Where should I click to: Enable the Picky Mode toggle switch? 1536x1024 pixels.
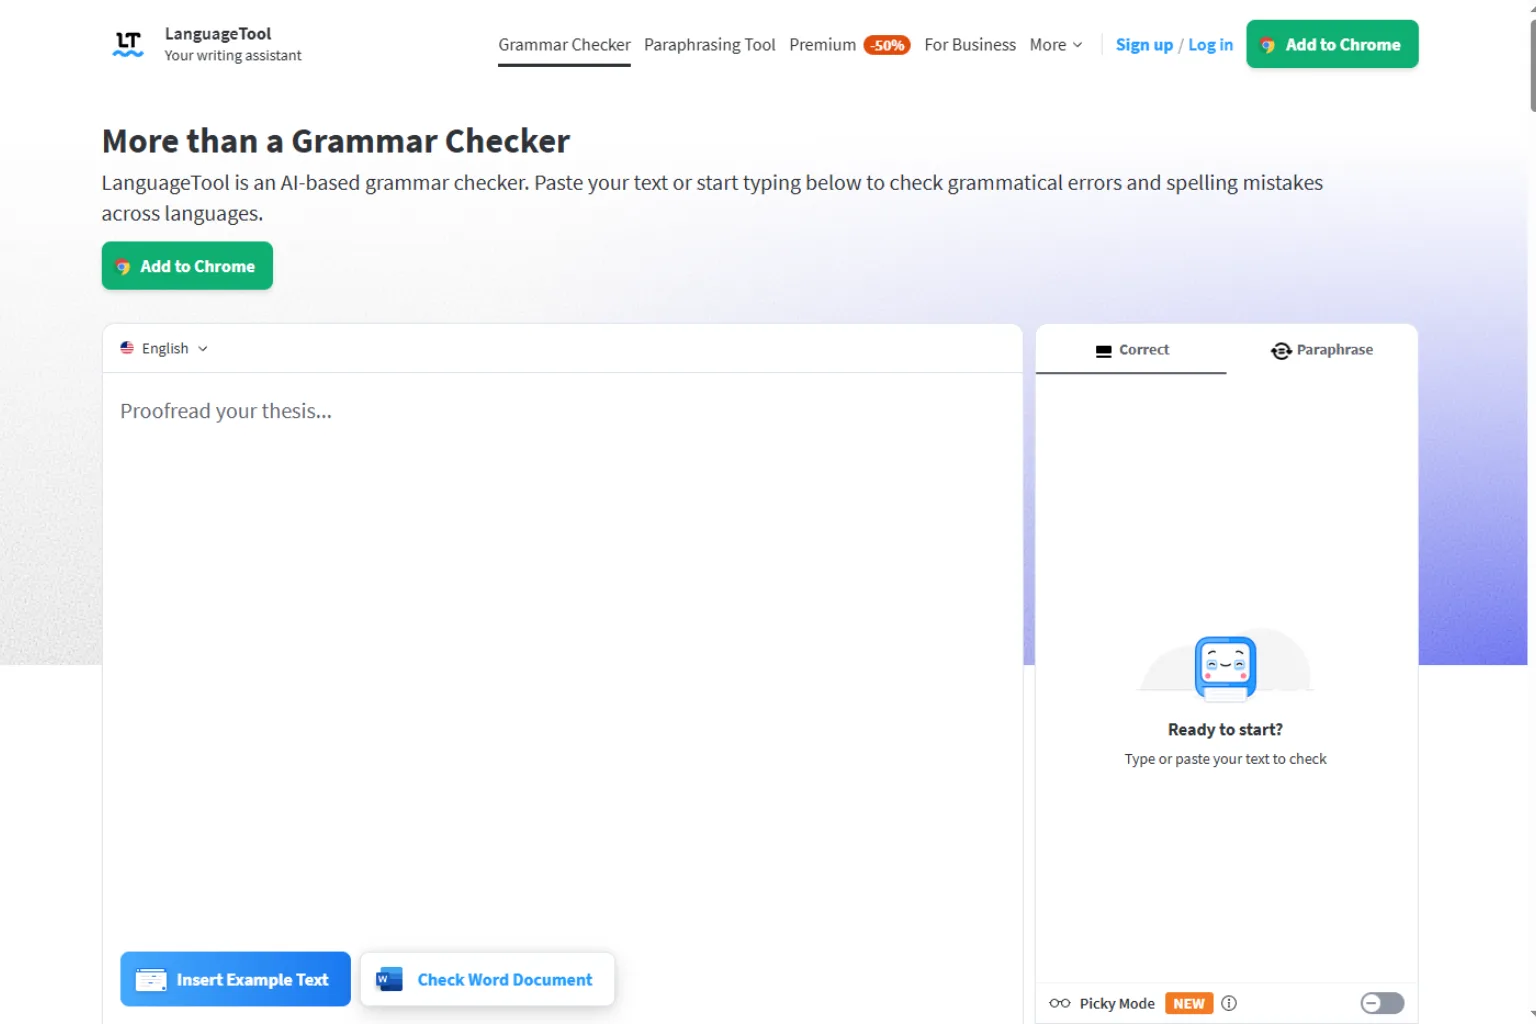1382,1003
